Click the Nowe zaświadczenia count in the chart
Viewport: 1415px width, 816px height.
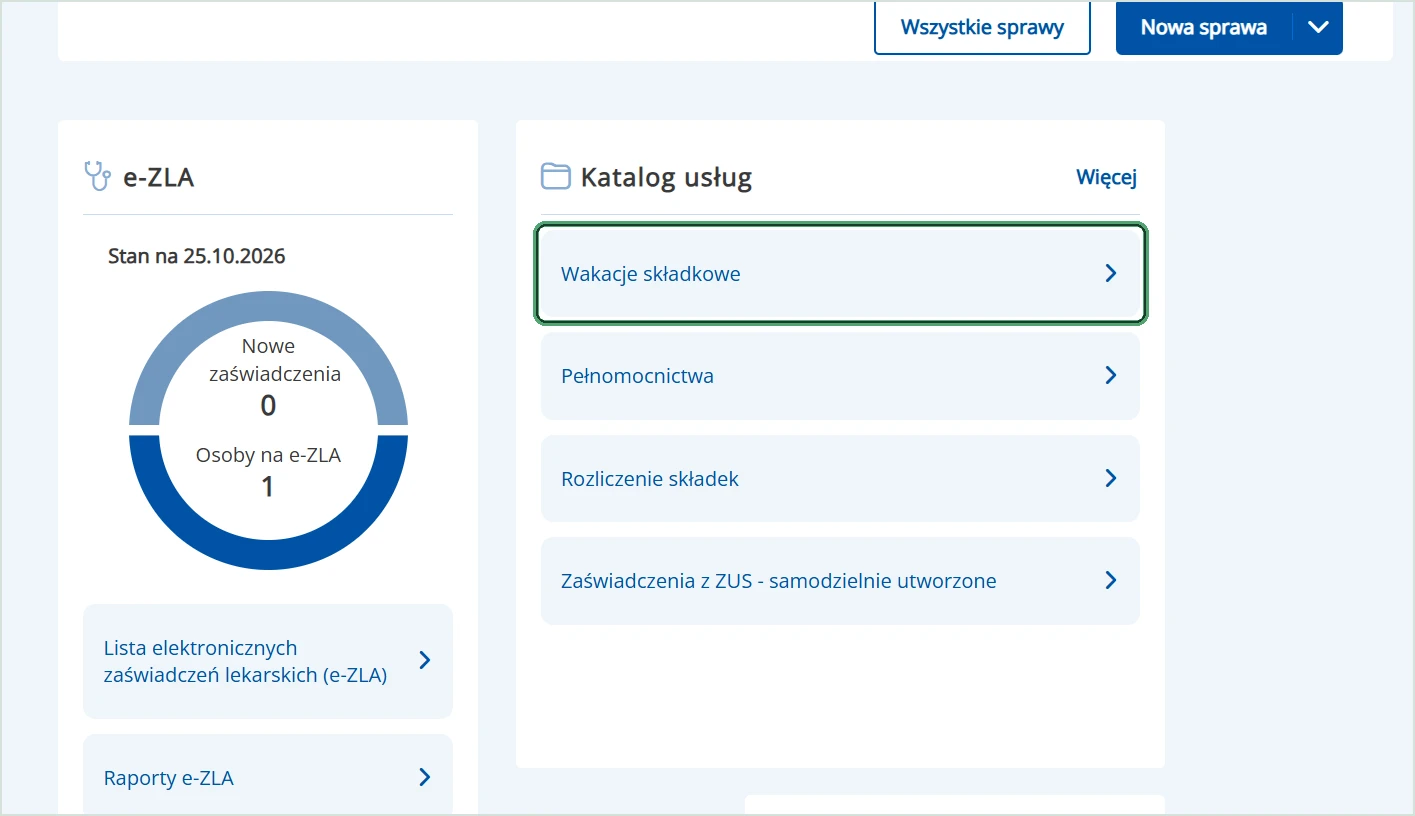point(268,406)
